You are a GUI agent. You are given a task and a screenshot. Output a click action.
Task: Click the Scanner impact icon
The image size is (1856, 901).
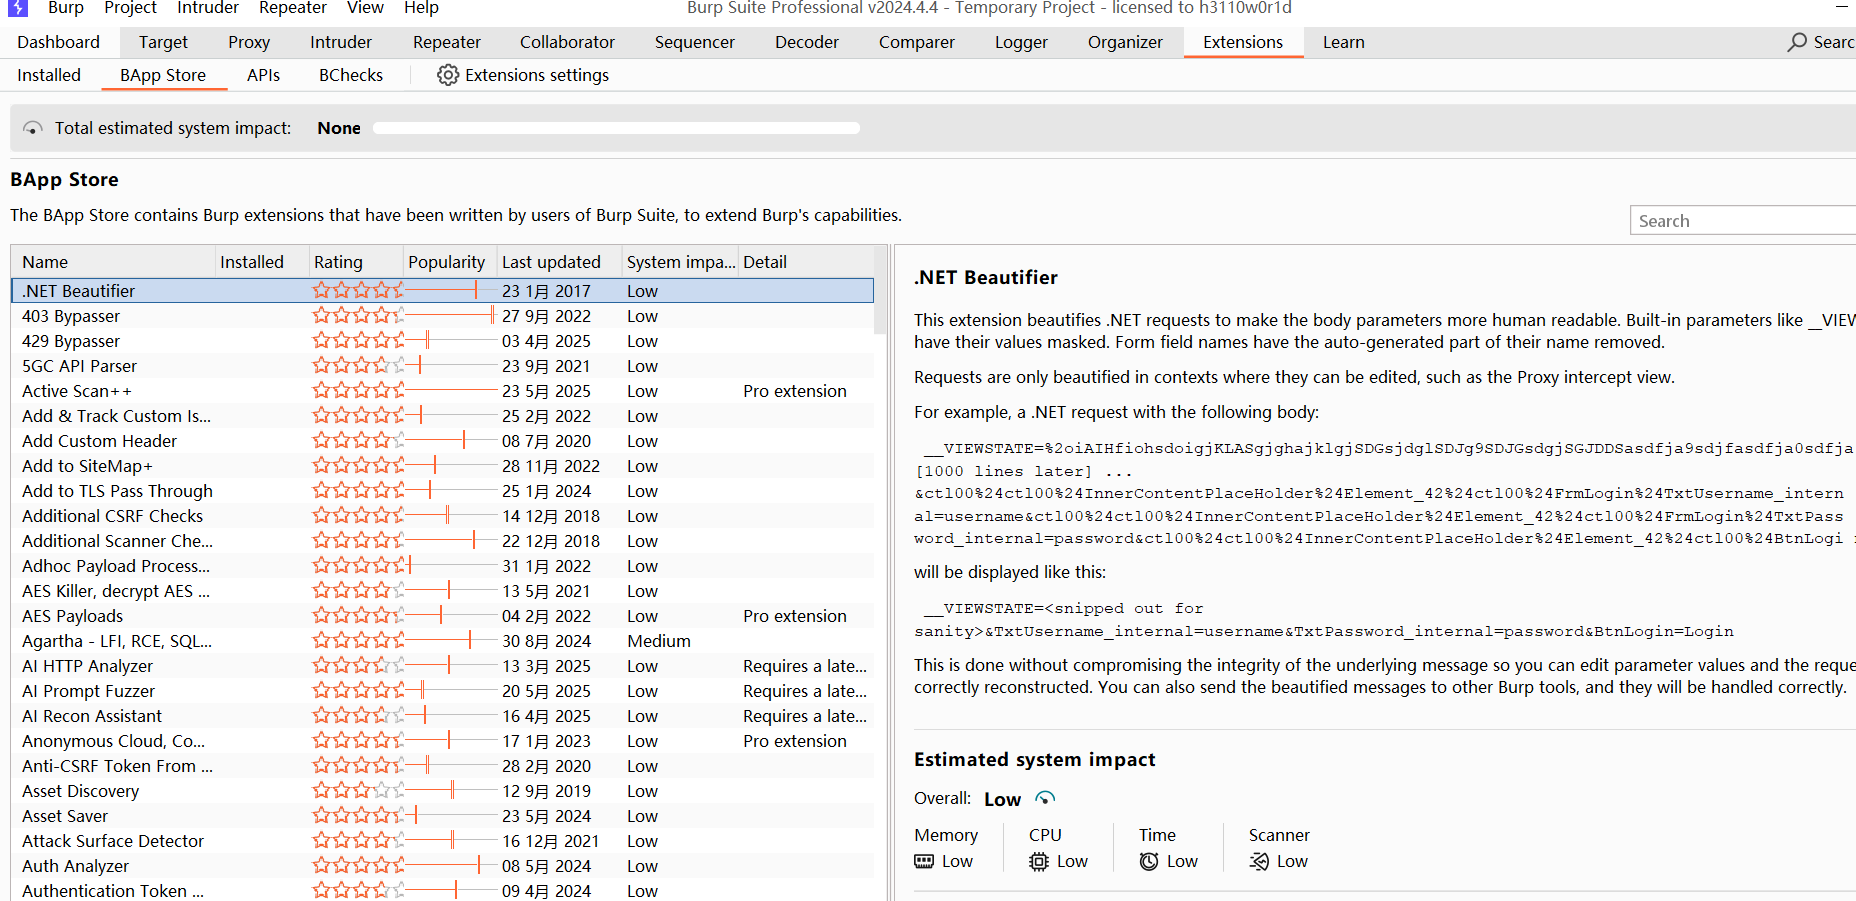tap(1259, 861)
